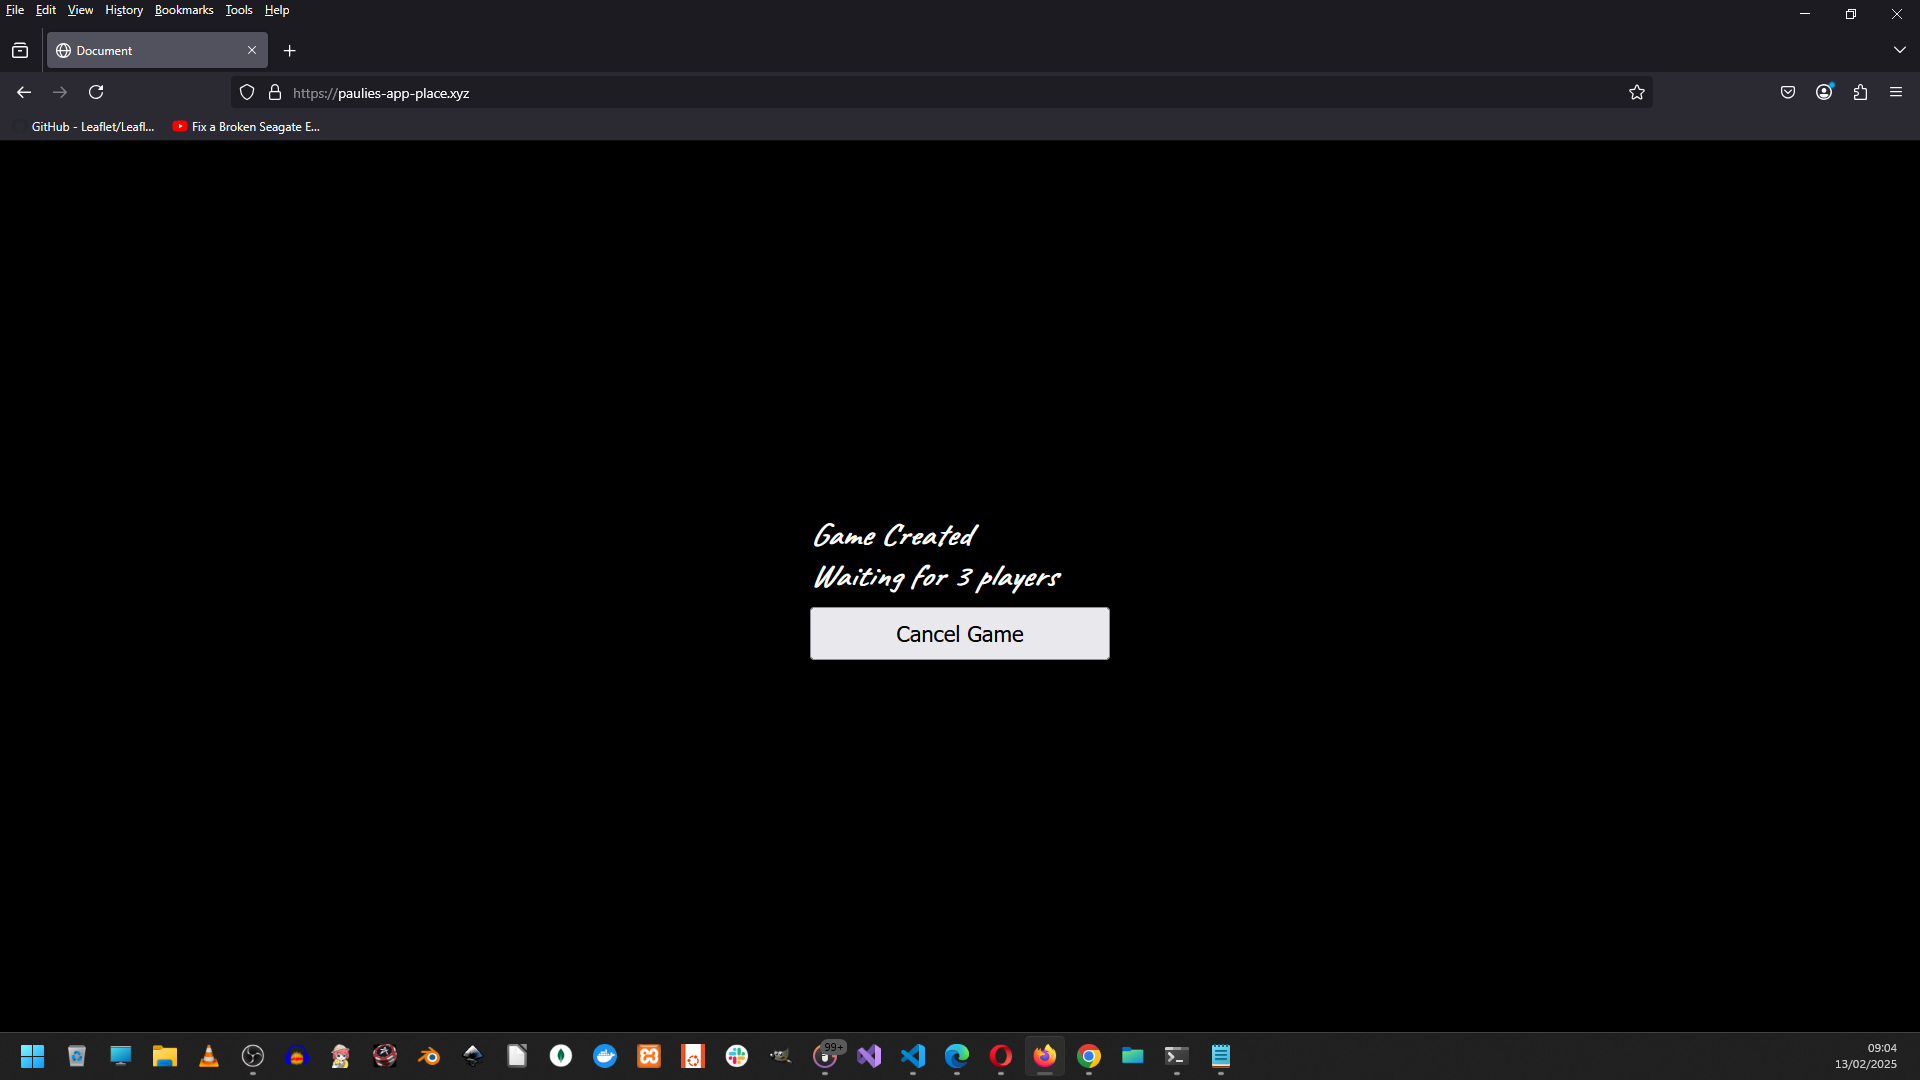Open Google Chrome from the taskbar
Screen dimensions: 1920x1080
point(1089,1056)
